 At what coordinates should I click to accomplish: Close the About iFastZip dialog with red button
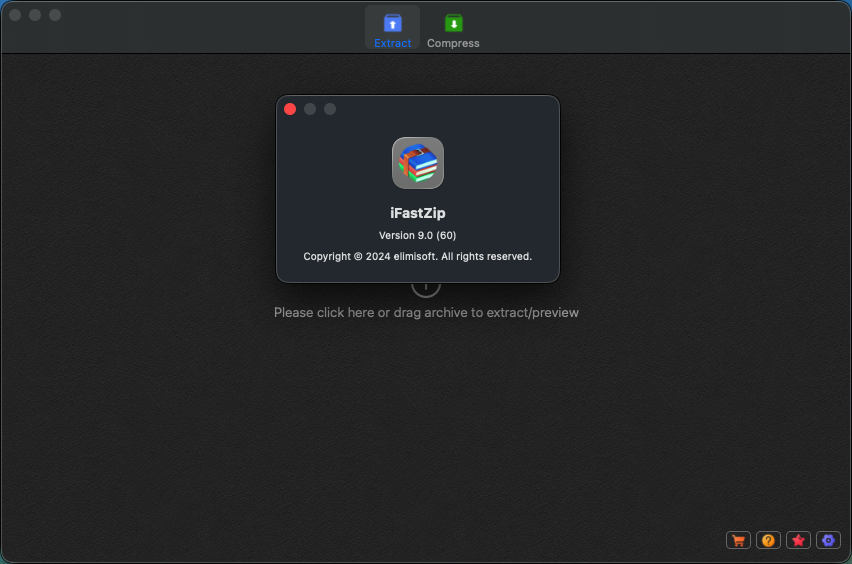click(290, 109)
